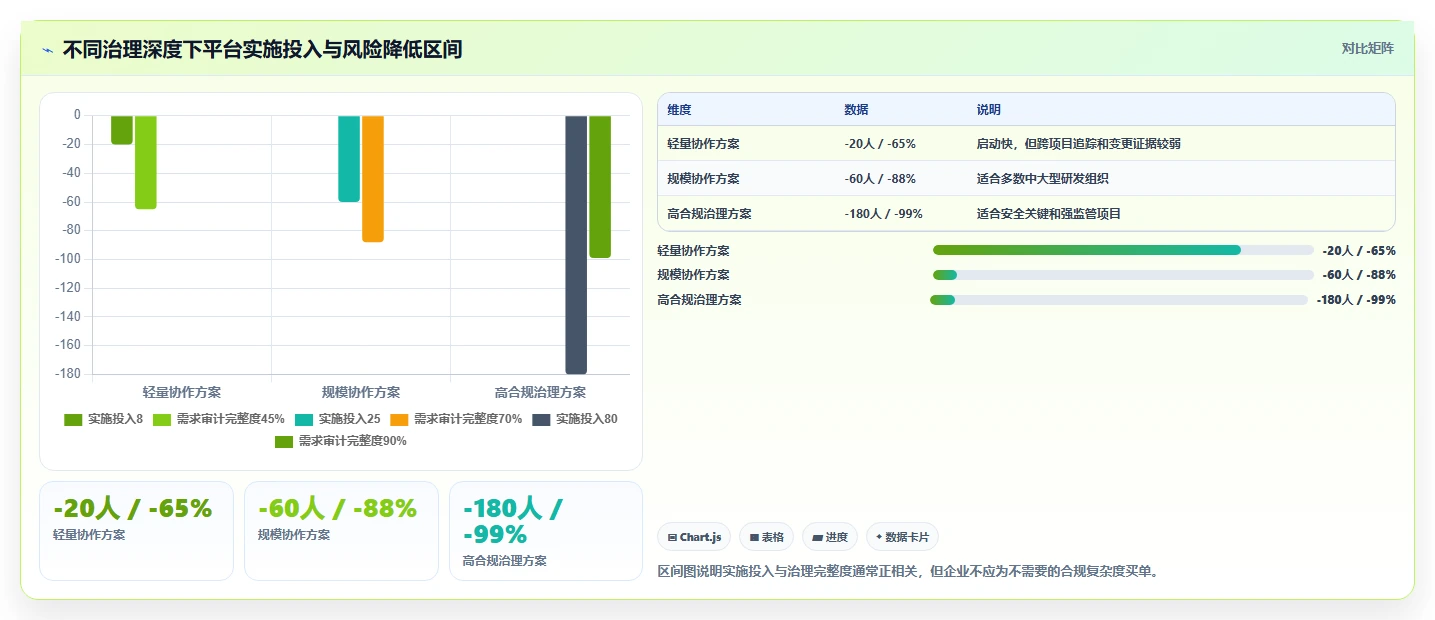This screenshot has height=620, width=1435.
Task: Click the -180人 / -99% data card
Action: (546, 531)
